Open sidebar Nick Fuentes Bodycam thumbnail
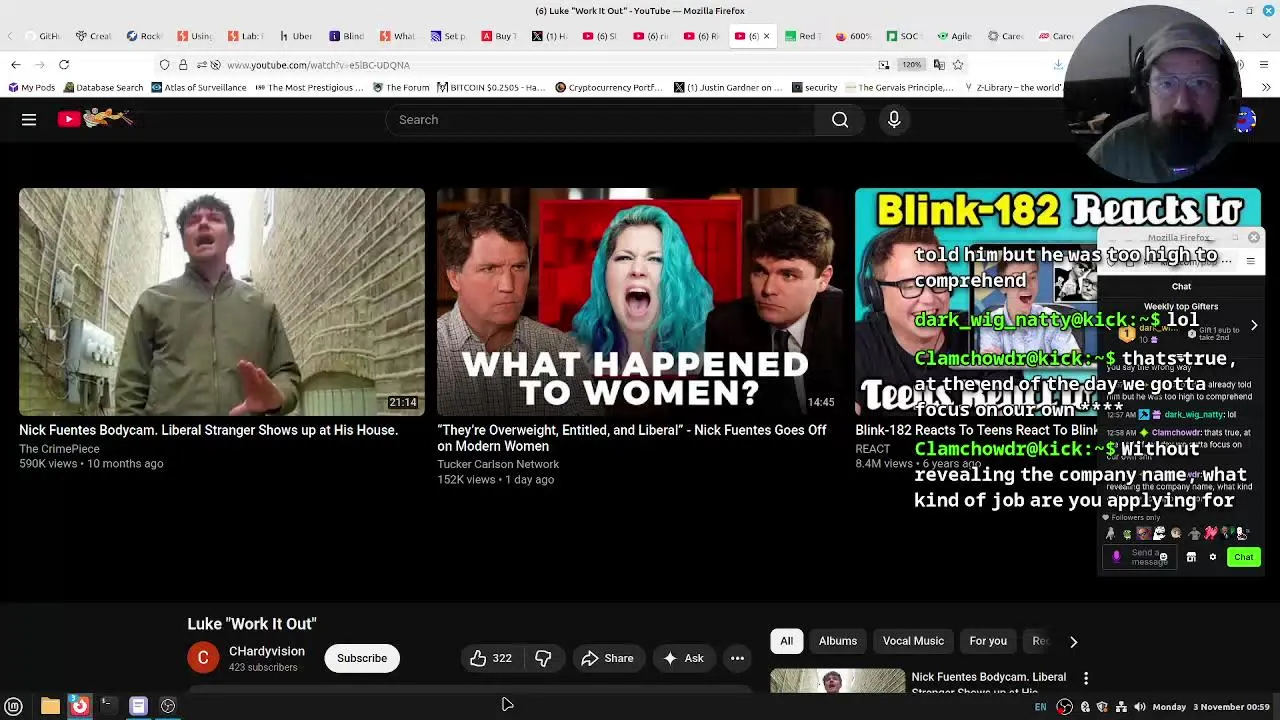The width and height of the screenshot is (1280, 720). pos(837,682)
